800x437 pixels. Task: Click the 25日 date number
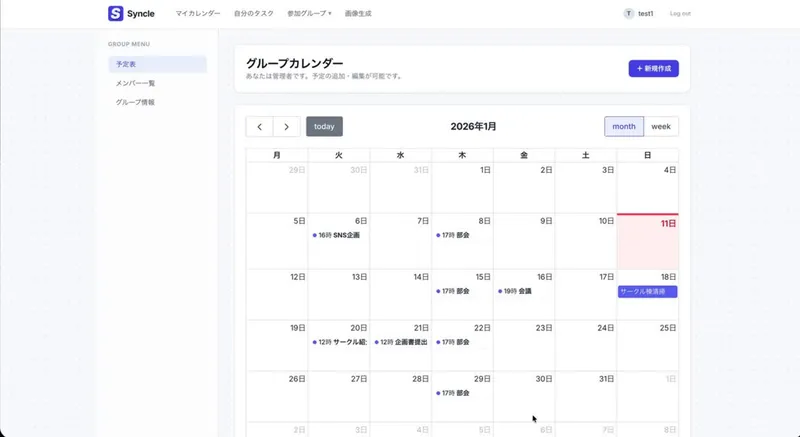667,328
